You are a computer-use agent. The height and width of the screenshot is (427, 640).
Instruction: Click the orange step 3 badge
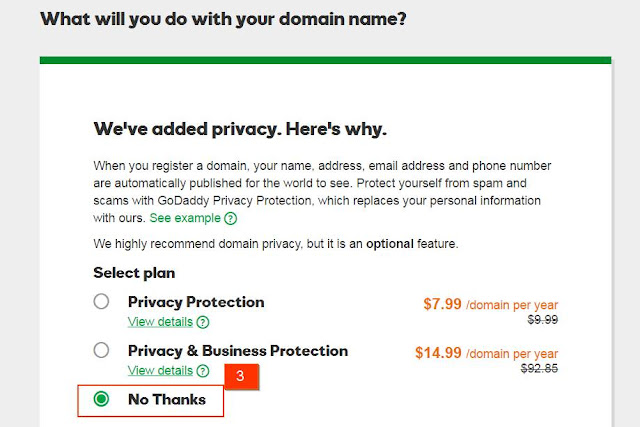[240, 377]
